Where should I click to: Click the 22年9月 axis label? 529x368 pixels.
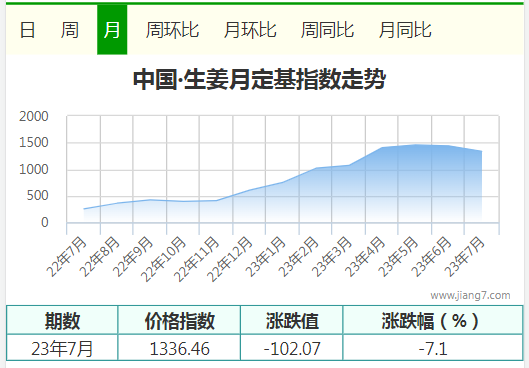pos(133,257)
